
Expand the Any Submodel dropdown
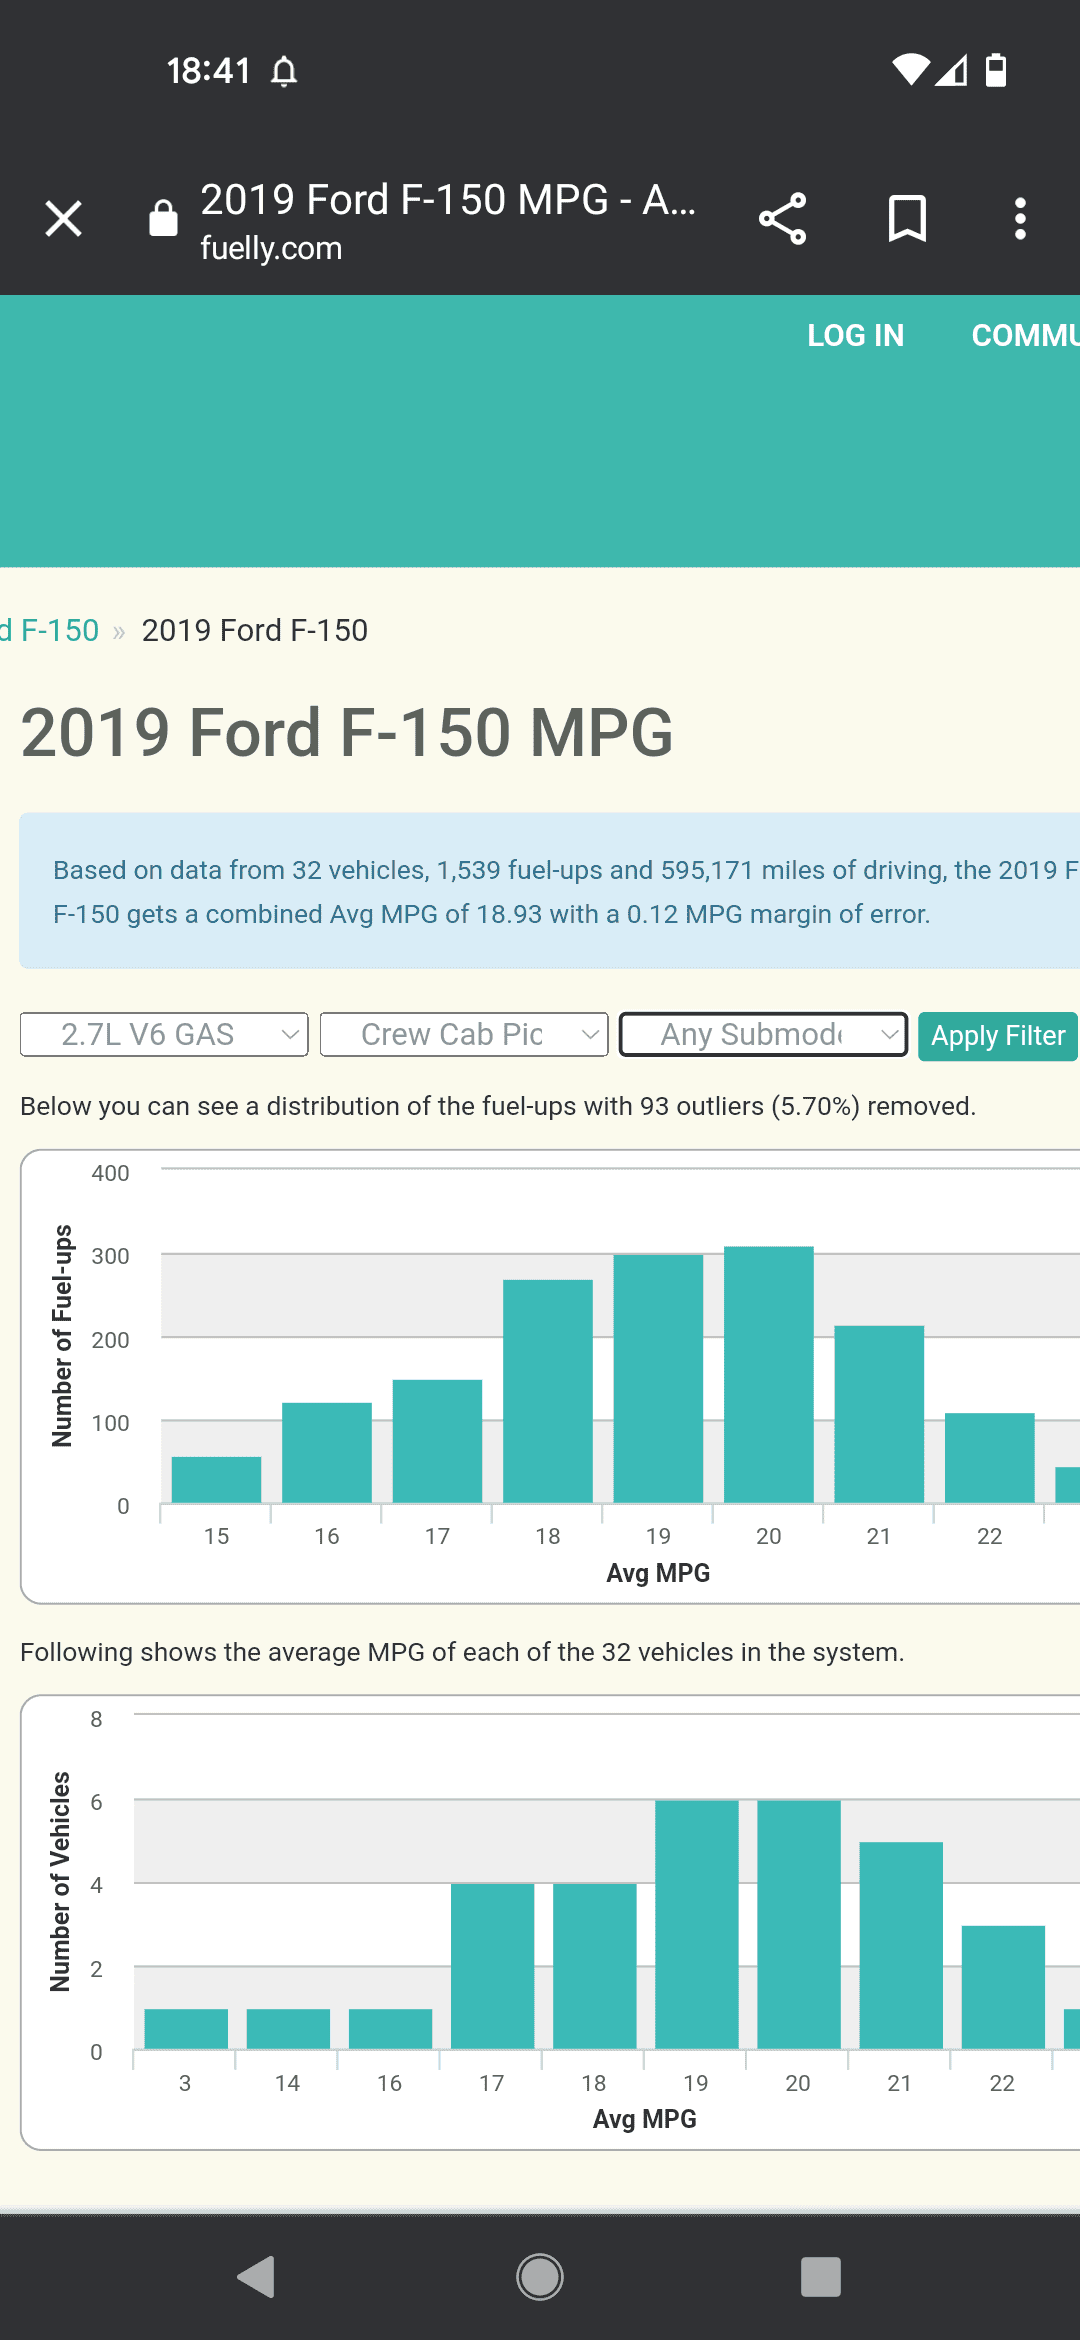click(x=764, y=1034)
